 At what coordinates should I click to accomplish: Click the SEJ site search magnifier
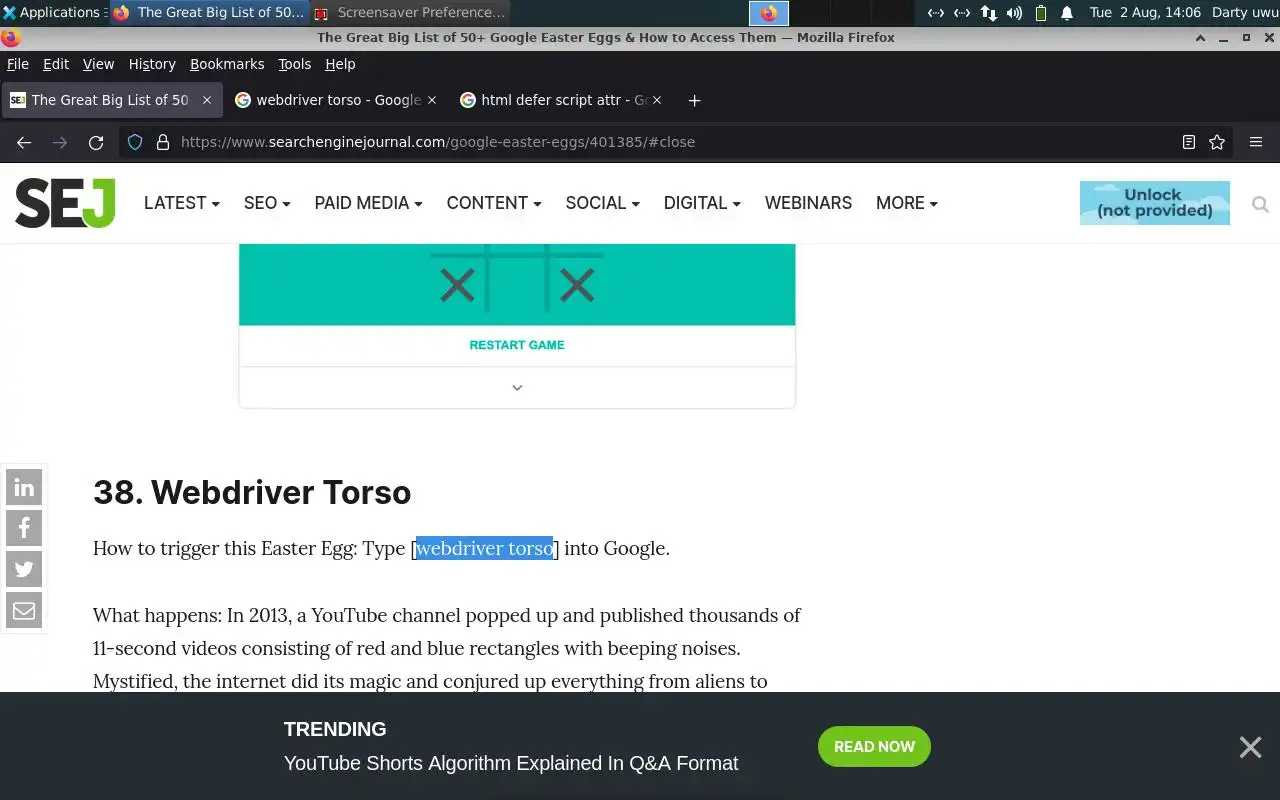tap(1260, 204)
